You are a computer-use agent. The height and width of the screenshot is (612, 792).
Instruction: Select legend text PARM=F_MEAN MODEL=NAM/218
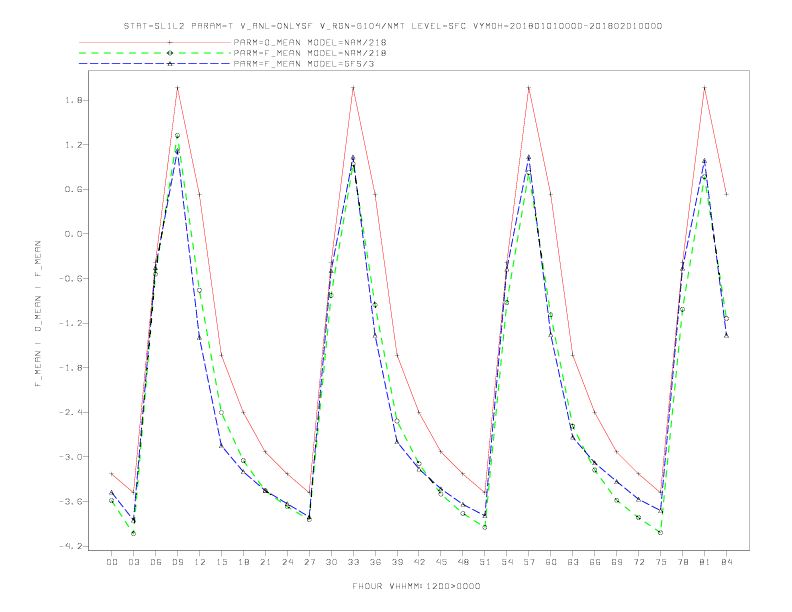(x=310, y=53)
